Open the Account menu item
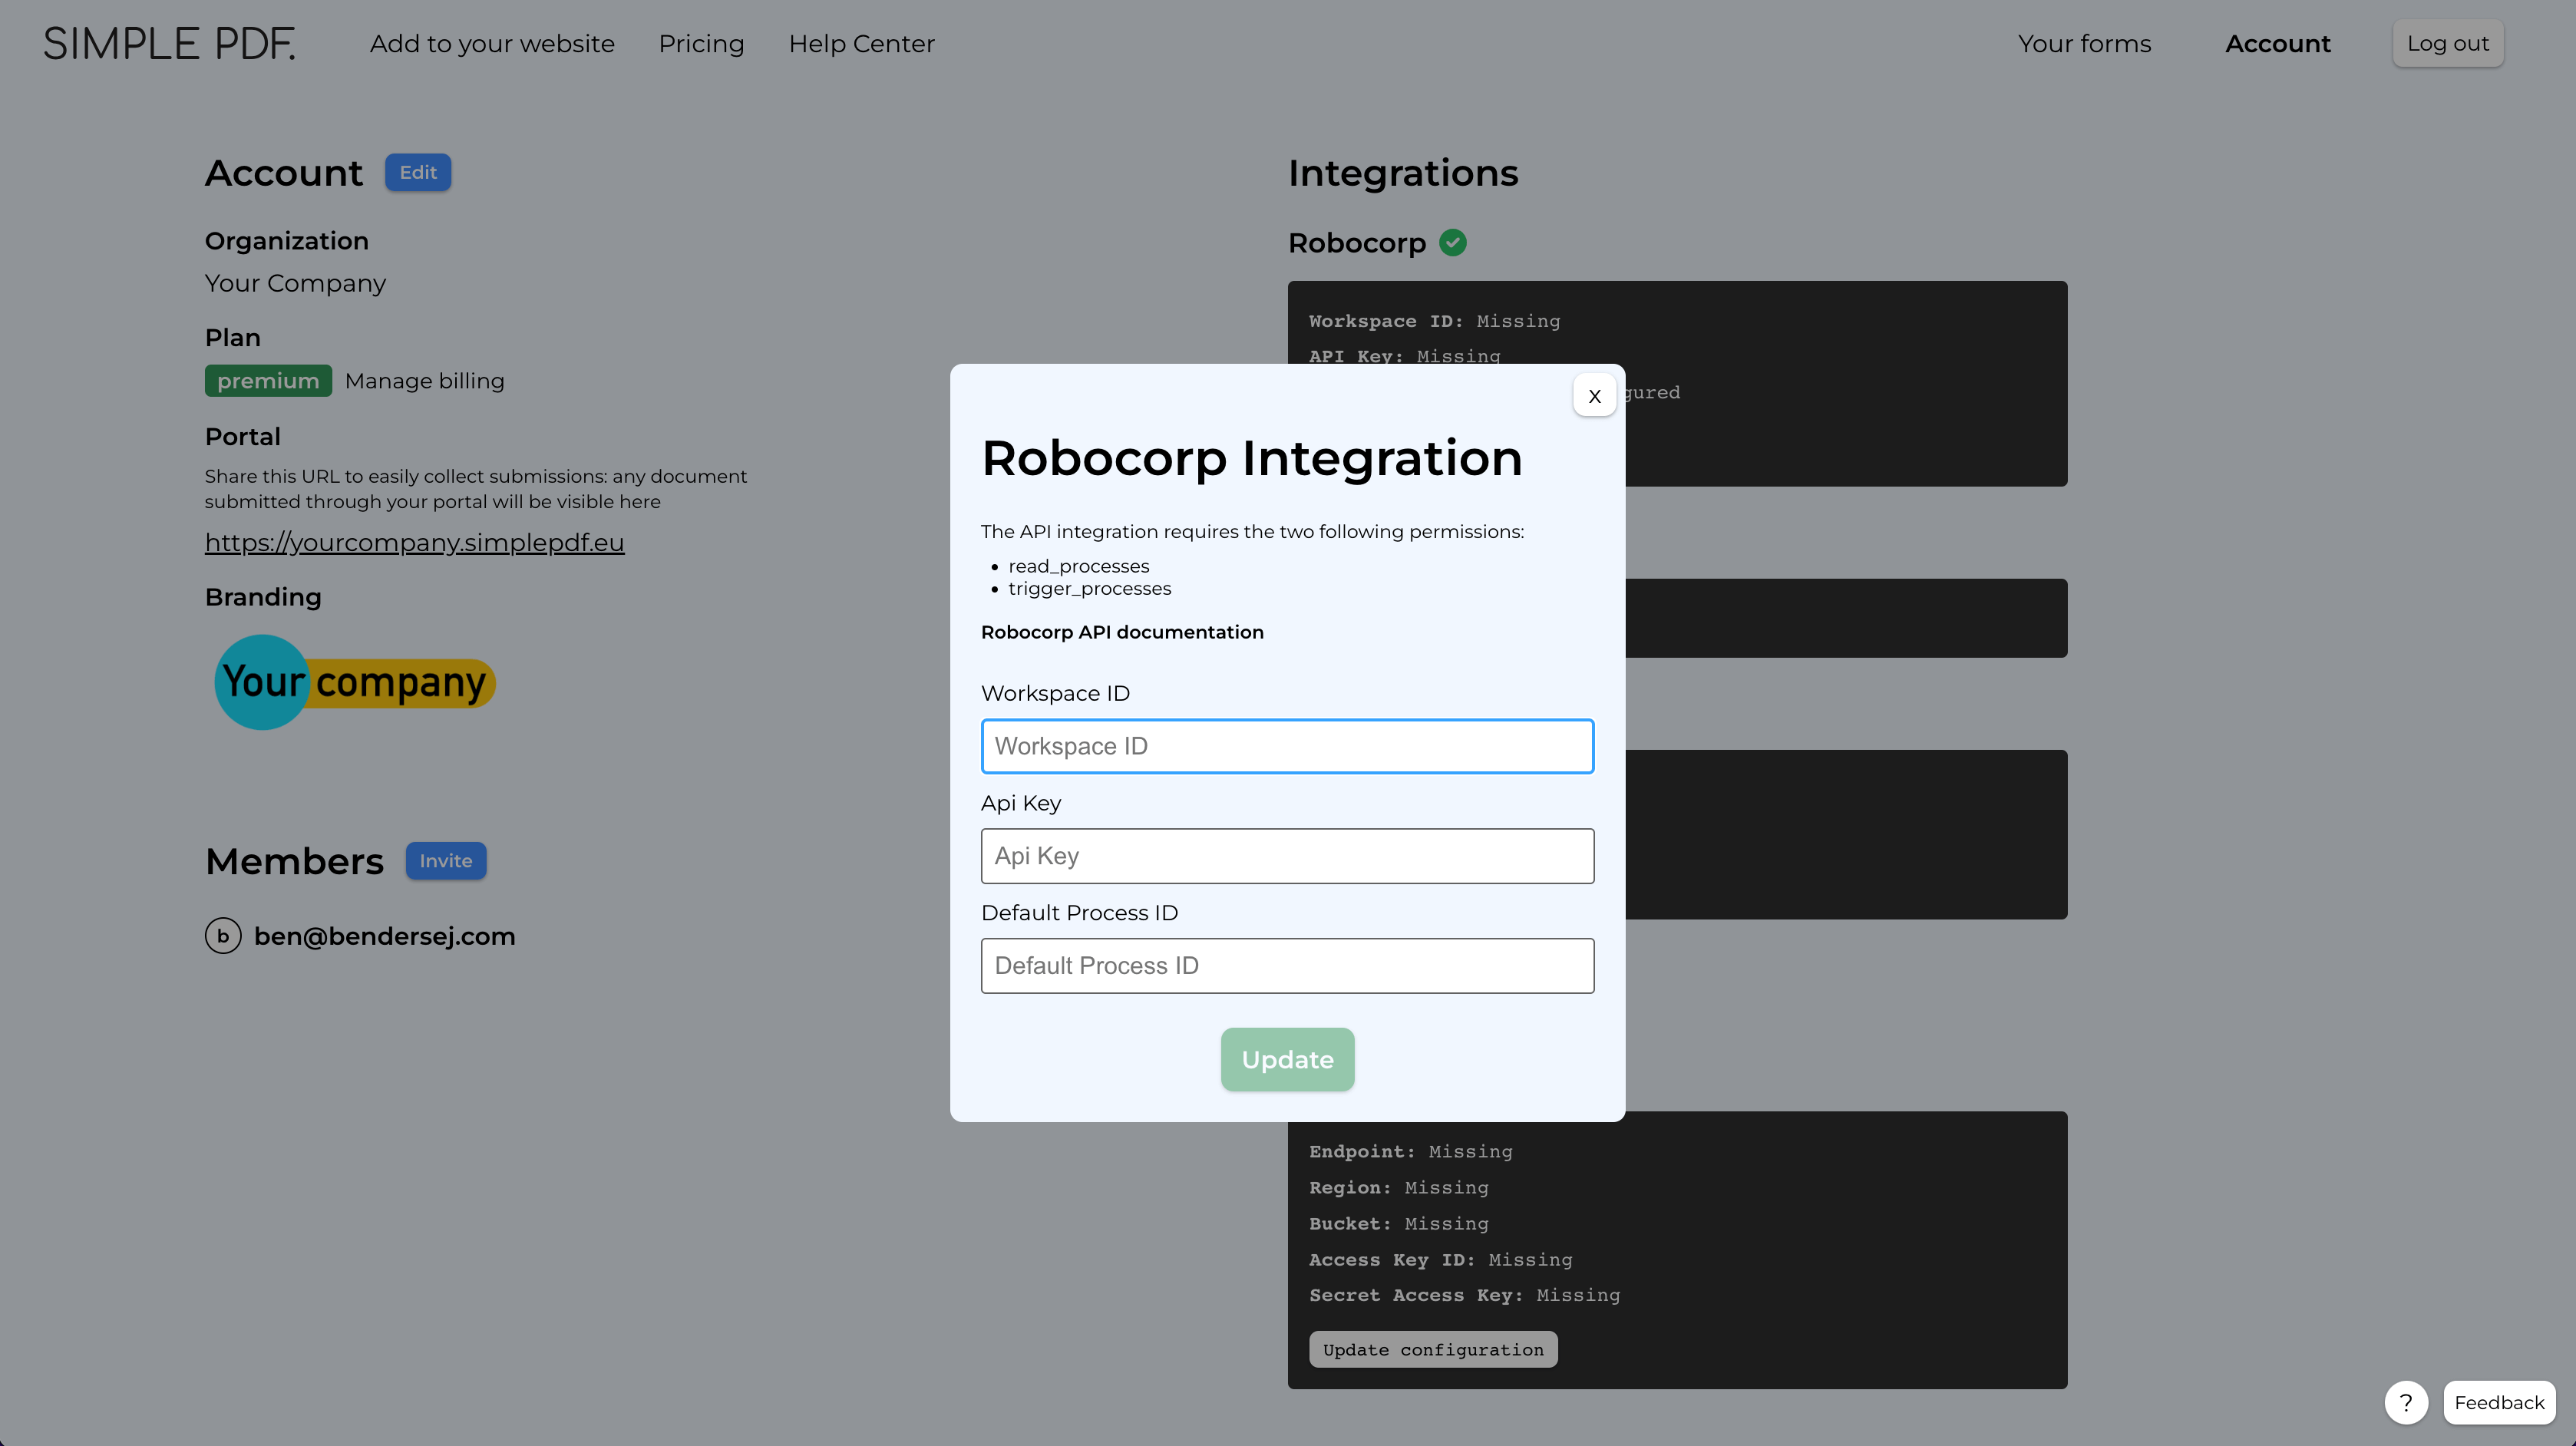This screenshot has height=1446, width=2576. (x=2277, y=44)
